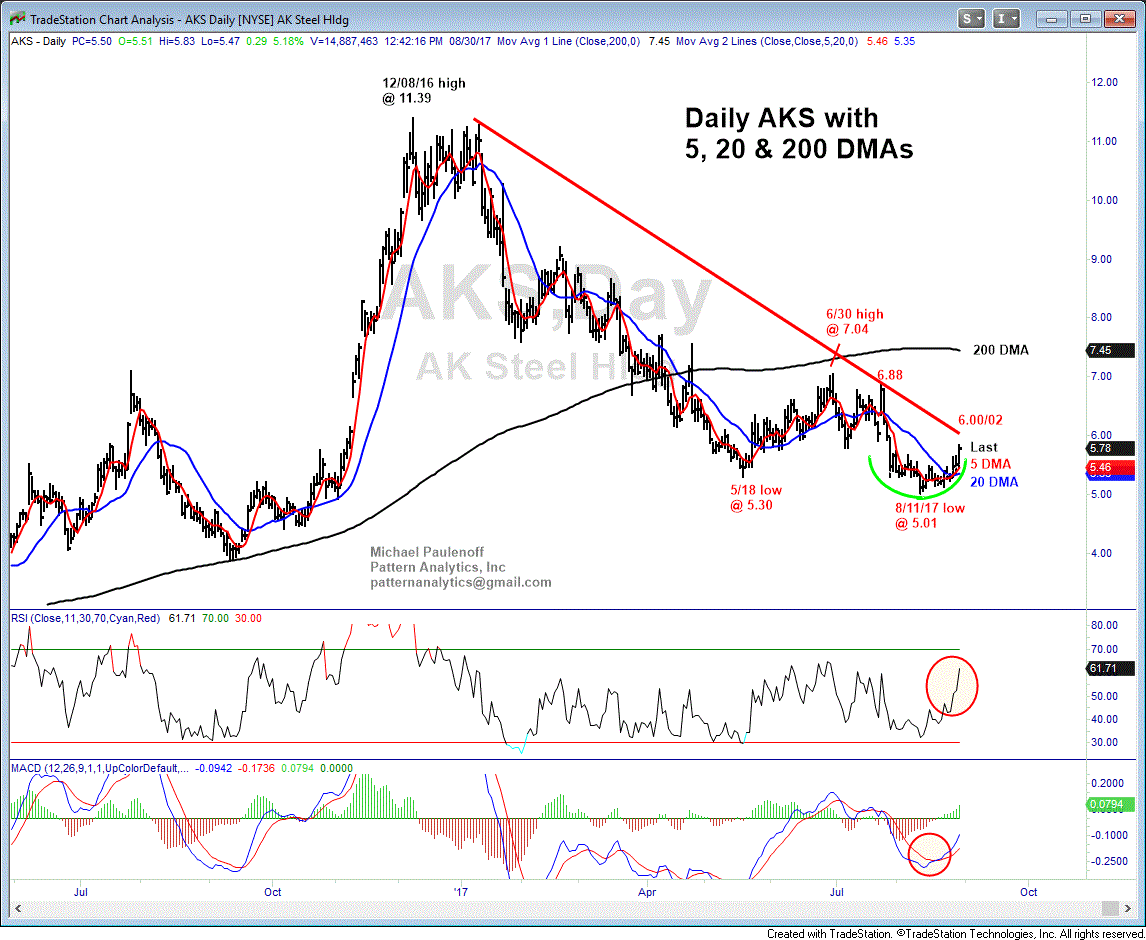Image resolution: width=1146 pixels, height=940 pixels.
Task: Click the 12.00 price scale label
Action: pos(1104,83)
